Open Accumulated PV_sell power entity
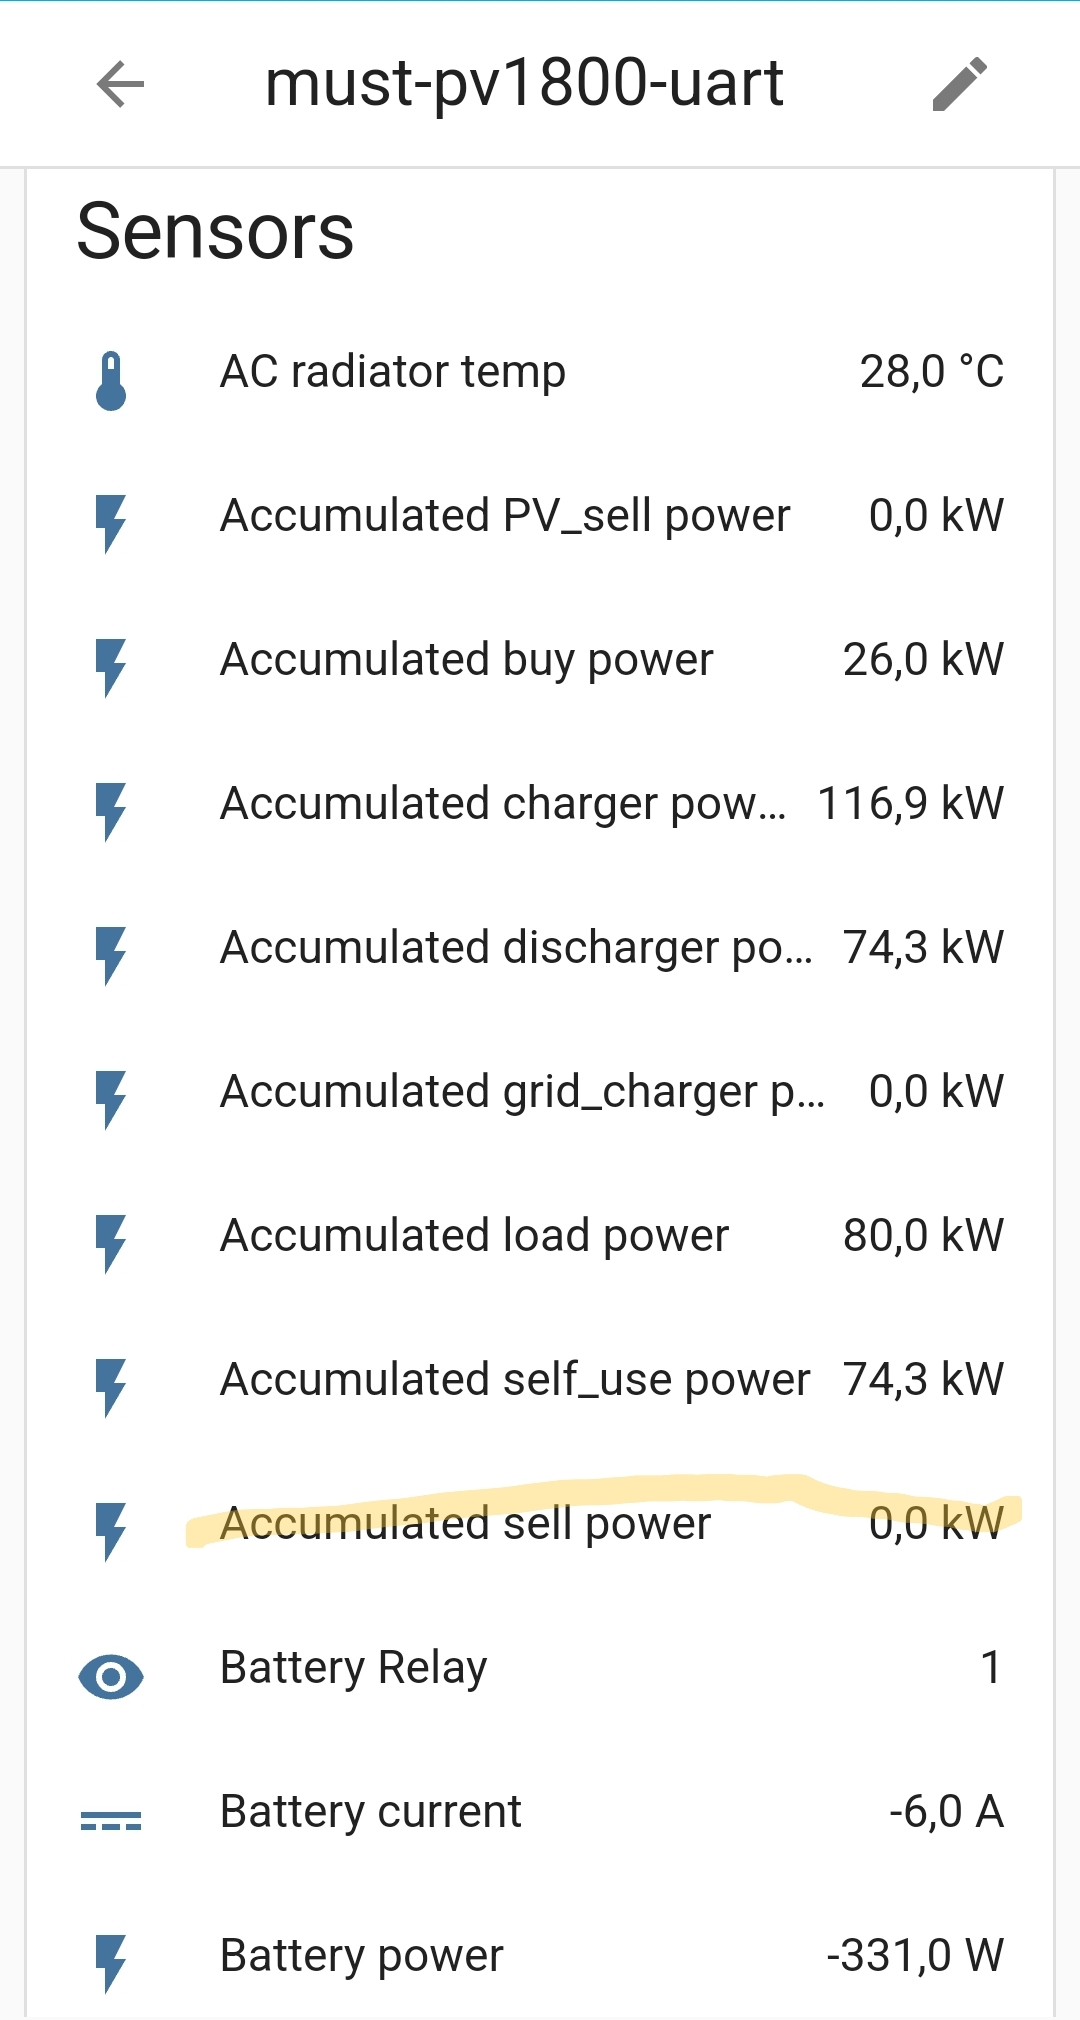The height and width of the screenshot is (2020, 1080). 505,516
